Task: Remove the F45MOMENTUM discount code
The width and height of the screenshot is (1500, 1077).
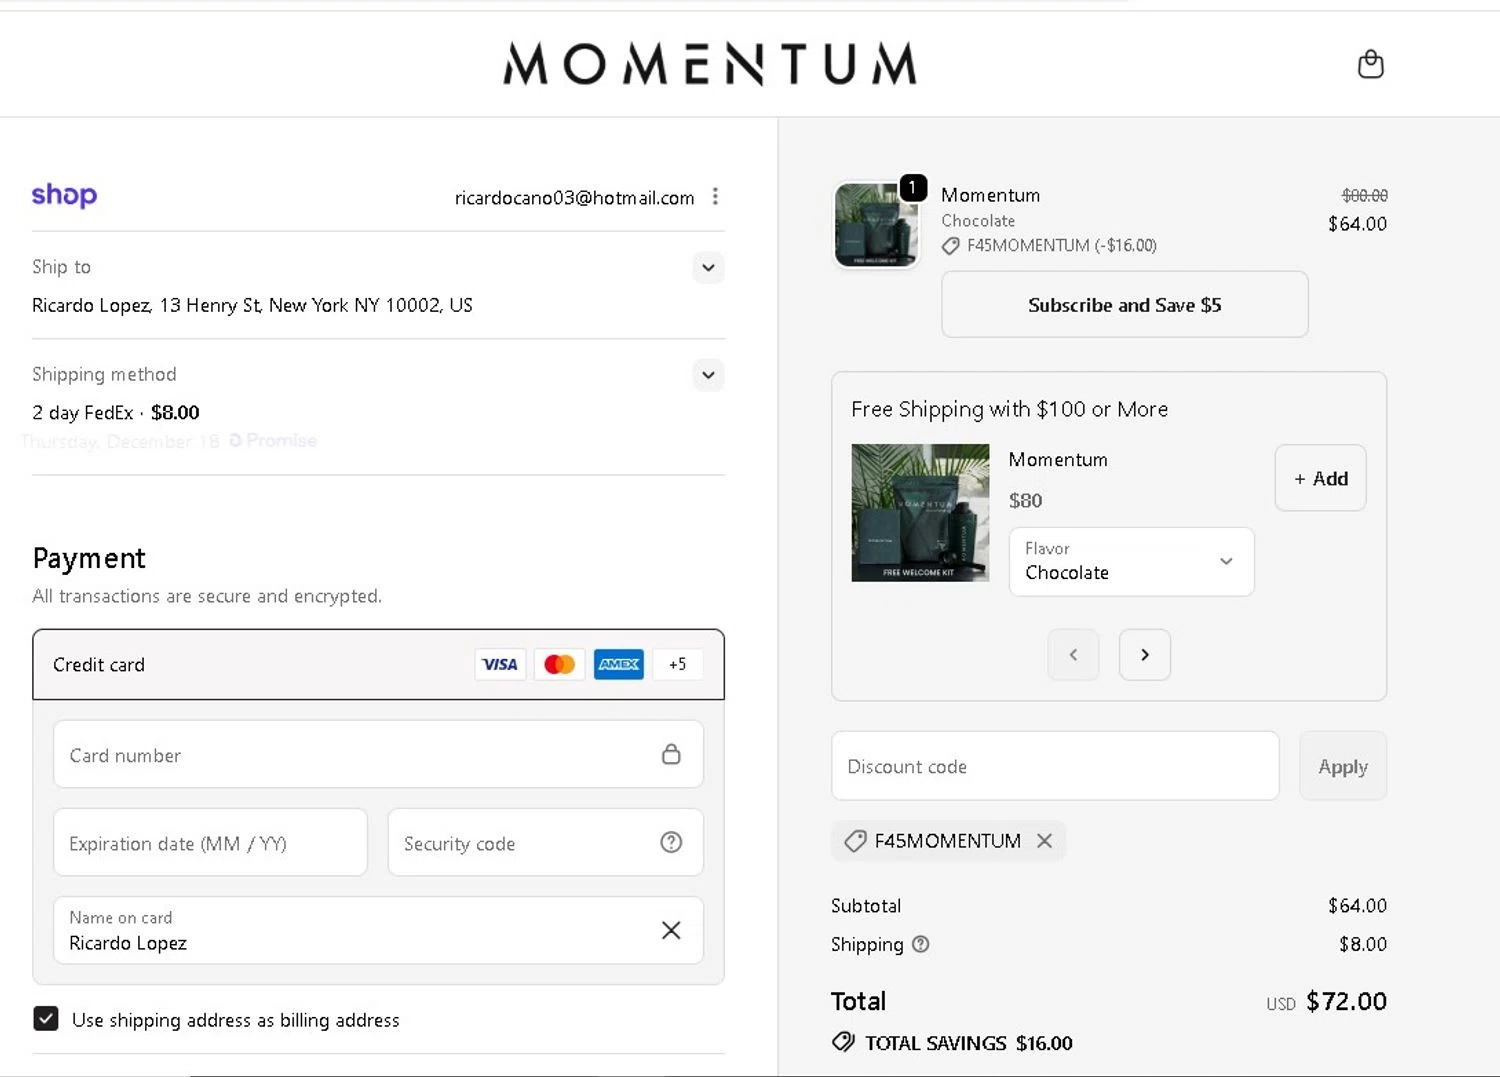Action: [x=1044, y=841]
